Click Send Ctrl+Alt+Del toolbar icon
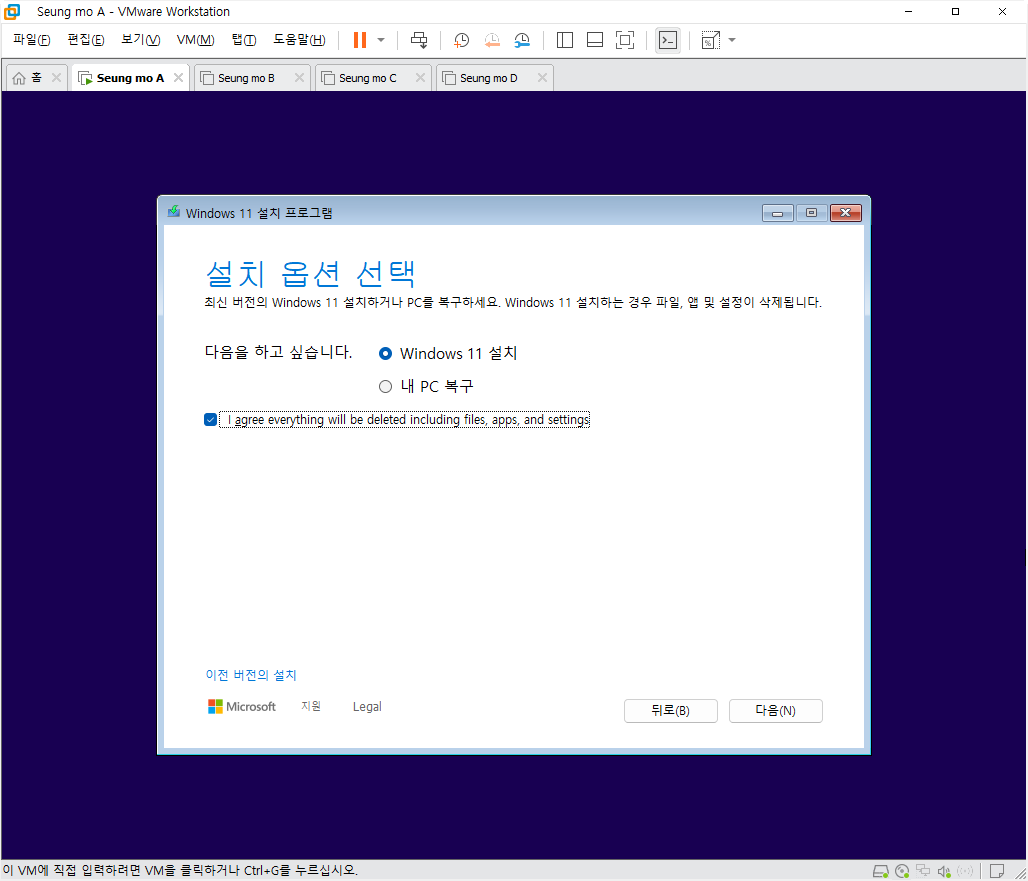 [419, 40]
